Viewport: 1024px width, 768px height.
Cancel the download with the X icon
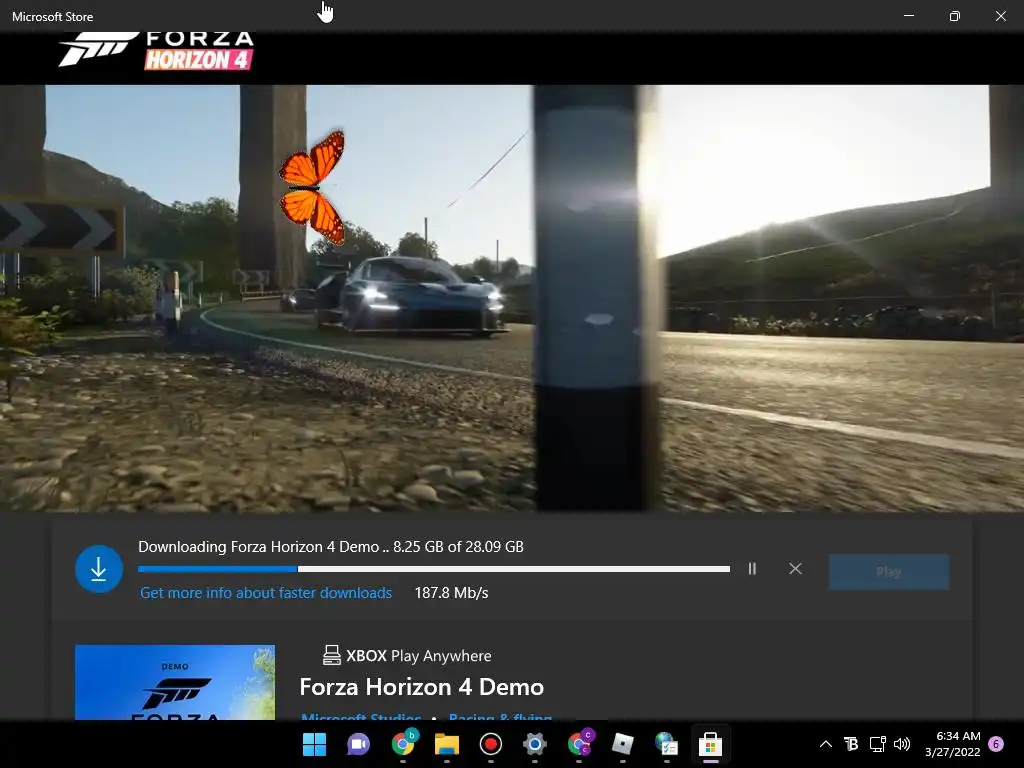tap(795, 569)
